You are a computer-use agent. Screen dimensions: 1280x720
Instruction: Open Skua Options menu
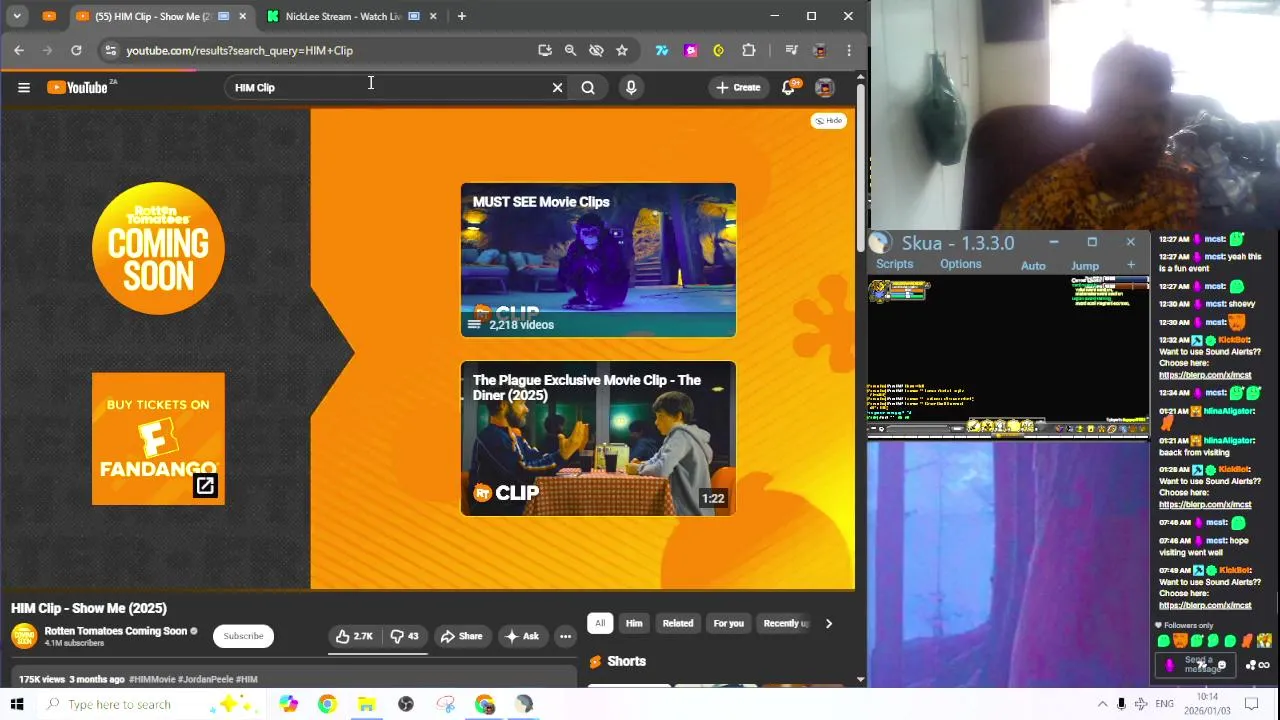(x=960, y=264)
